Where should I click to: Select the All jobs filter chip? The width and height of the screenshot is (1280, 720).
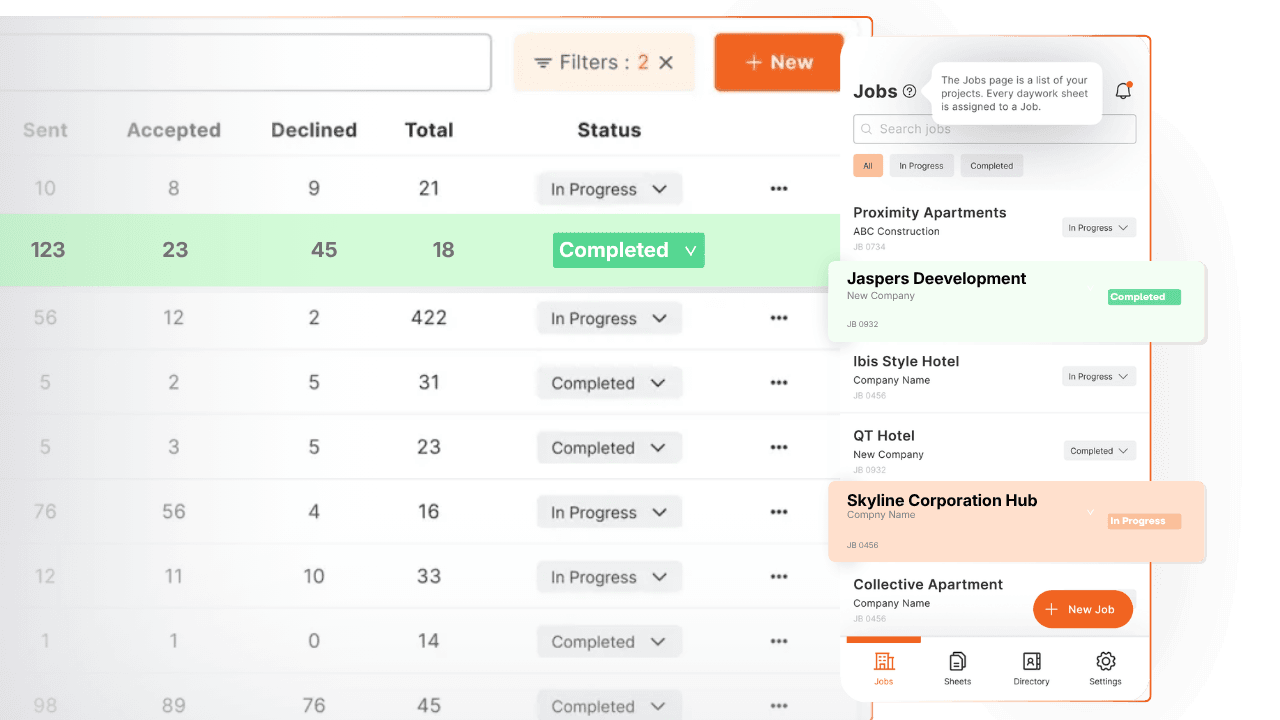tap(868, 166)
